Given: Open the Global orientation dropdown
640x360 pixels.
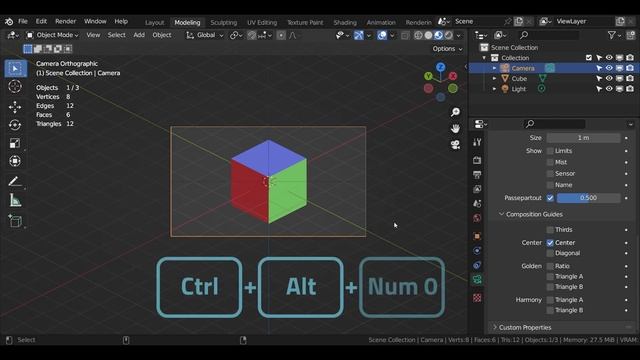Looking at the screenshot, I should [205, 36].
